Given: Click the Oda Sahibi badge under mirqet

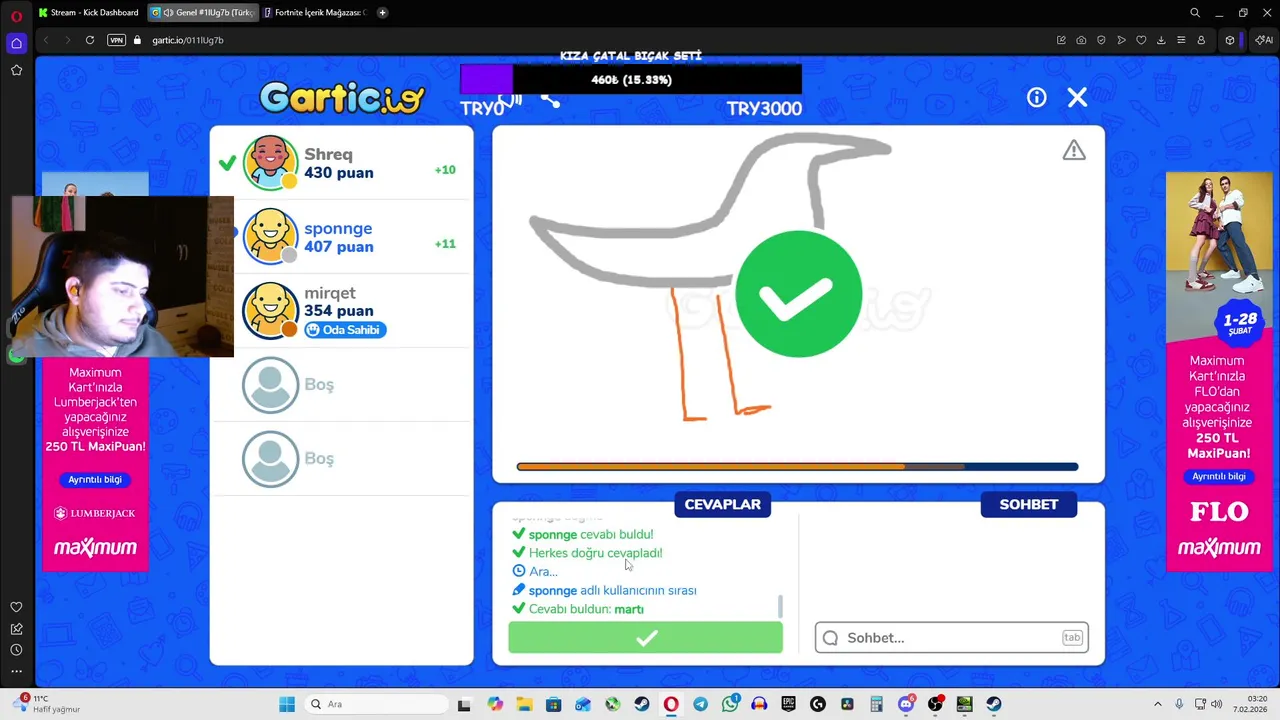Looking at the screenshot, I should [345, 330].
